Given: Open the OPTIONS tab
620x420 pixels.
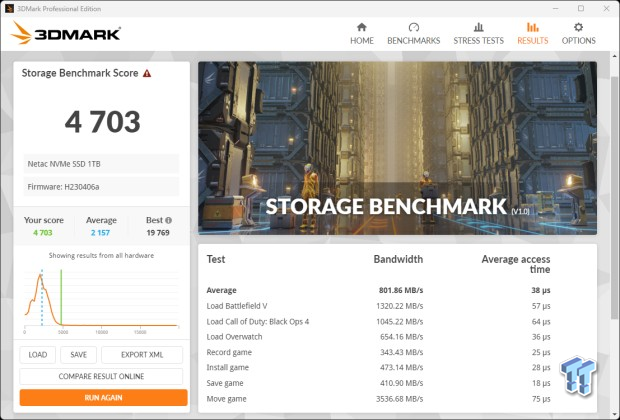Looking at the screenshot, I should pos(578,34).
